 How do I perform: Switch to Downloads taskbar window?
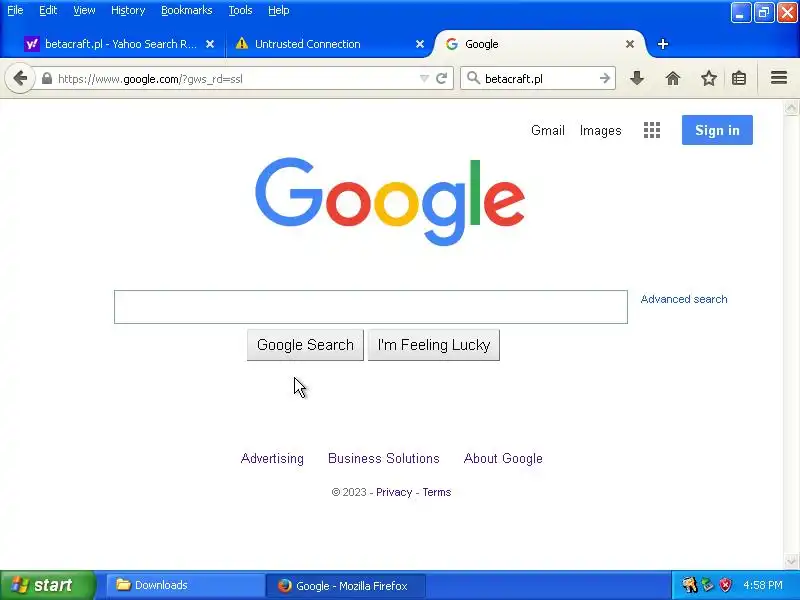185,585
